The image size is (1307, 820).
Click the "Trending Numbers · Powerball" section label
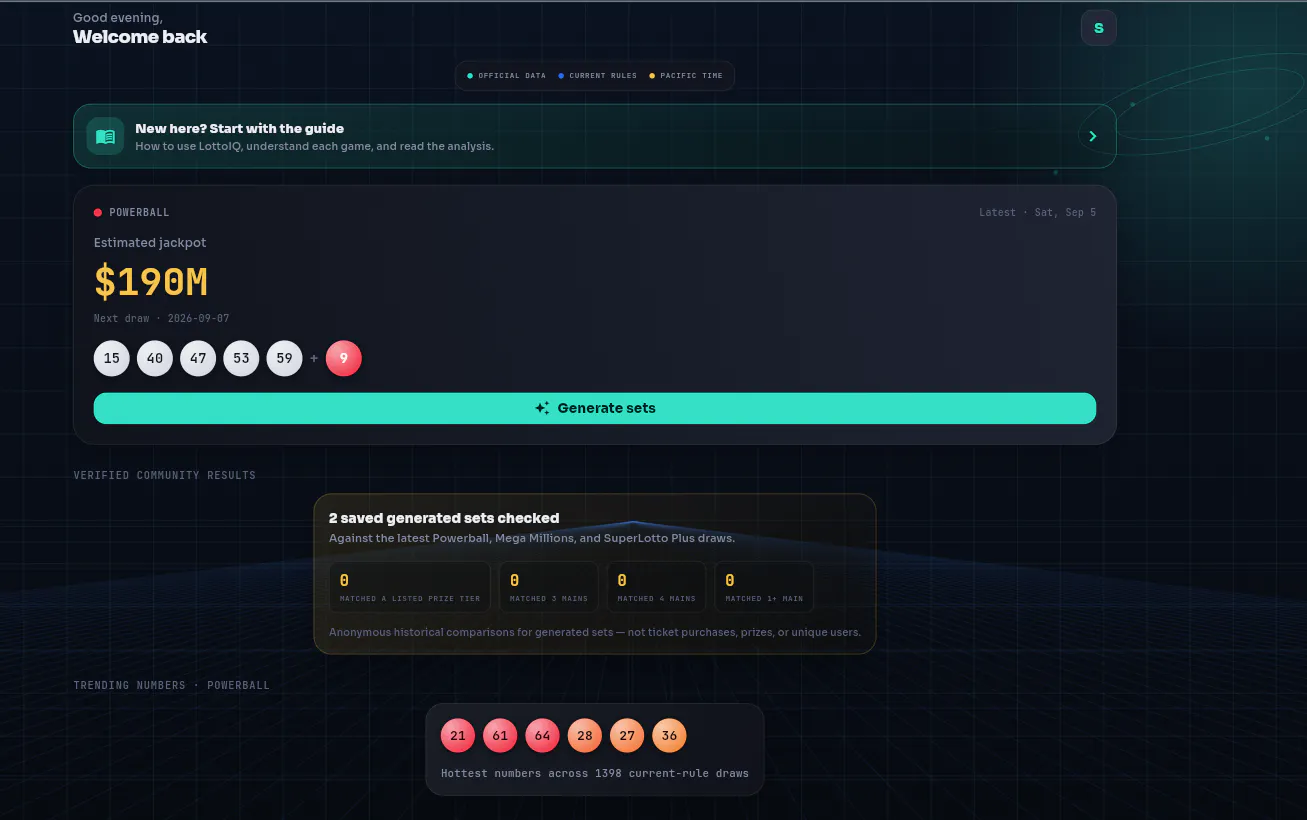(172, 685)
